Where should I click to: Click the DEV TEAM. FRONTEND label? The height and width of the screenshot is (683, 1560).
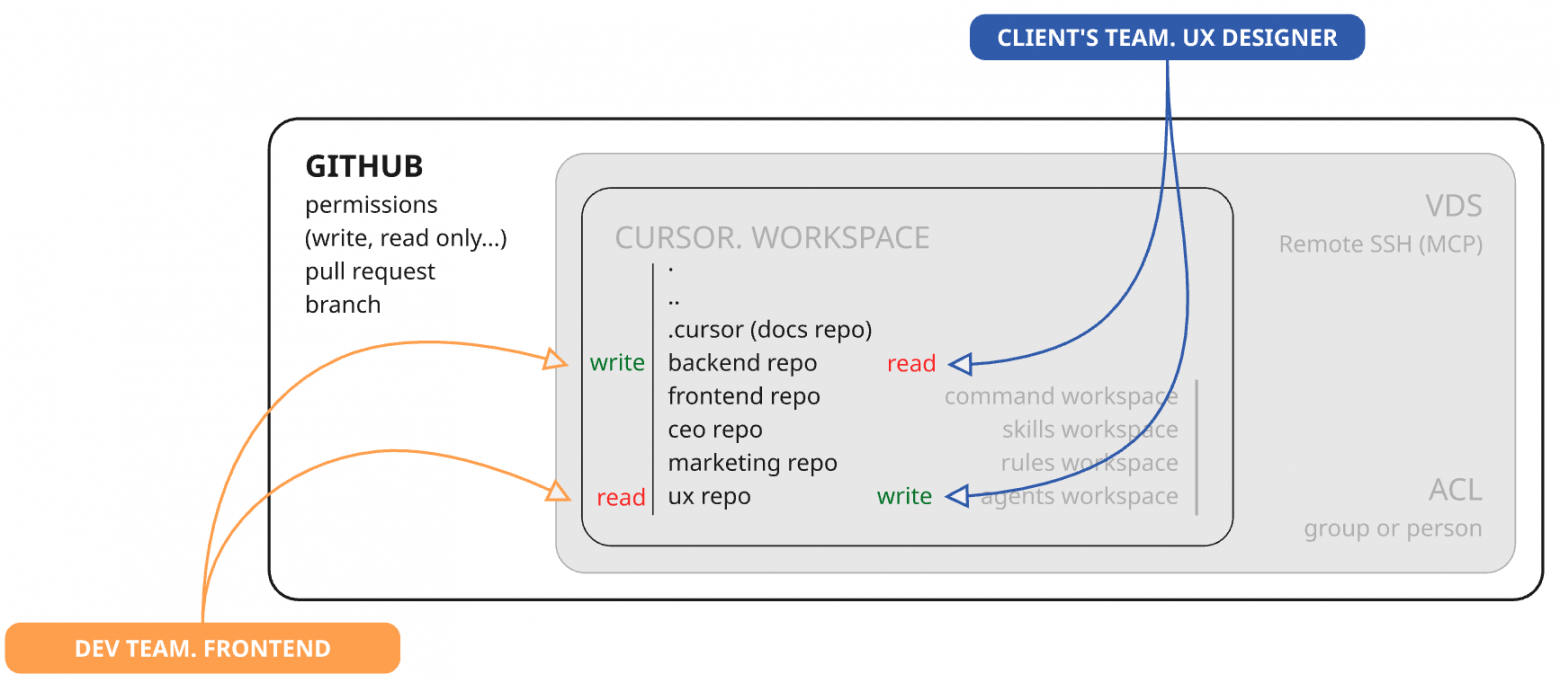point(202,648)
